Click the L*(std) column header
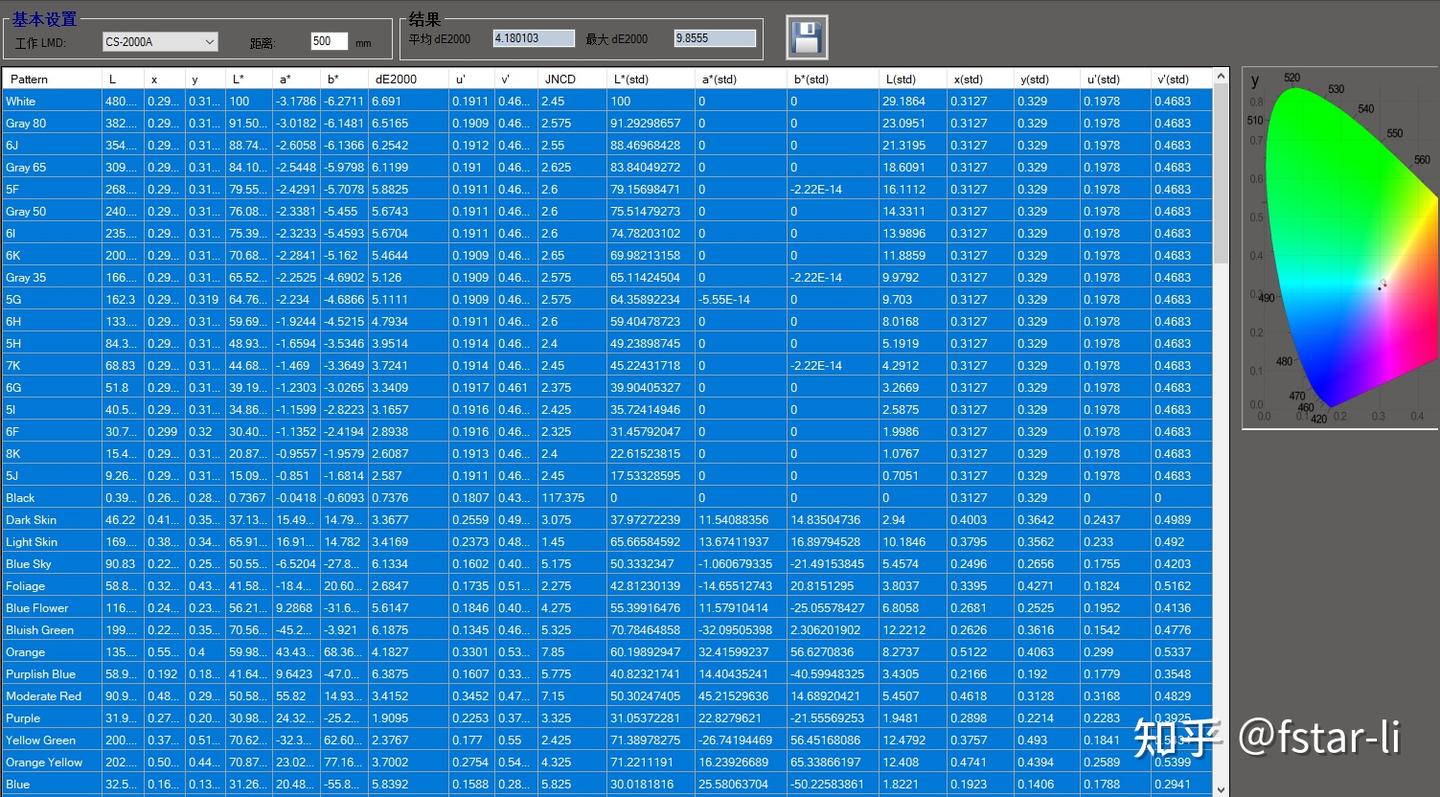The image size is (1440, 797). [651, 79]
